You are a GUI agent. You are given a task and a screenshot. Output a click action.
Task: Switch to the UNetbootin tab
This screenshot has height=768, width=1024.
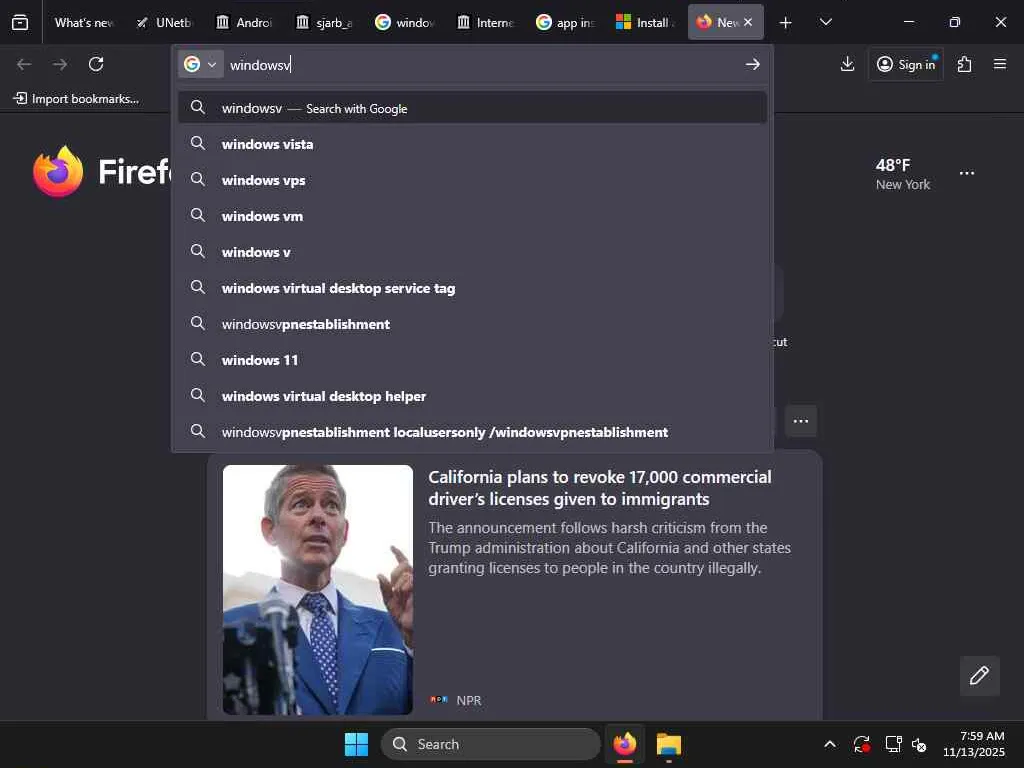(165, 22)
